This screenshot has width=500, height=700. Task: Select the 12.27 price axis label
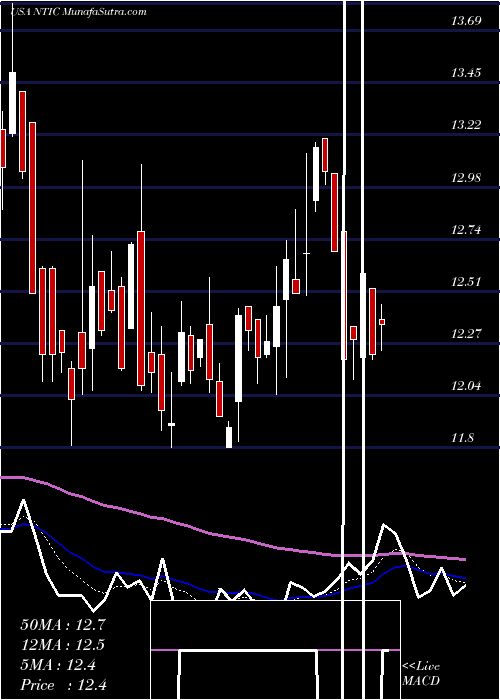466,333
